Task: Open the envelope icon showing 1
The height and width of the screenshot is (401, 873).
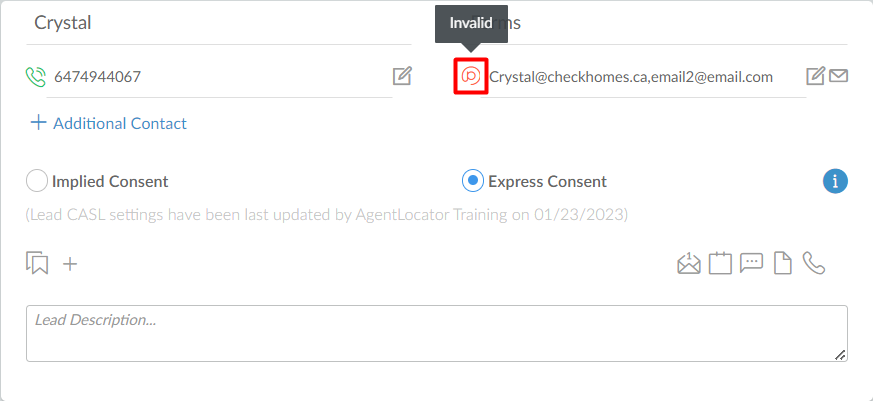Action: (x=689, y=263)
